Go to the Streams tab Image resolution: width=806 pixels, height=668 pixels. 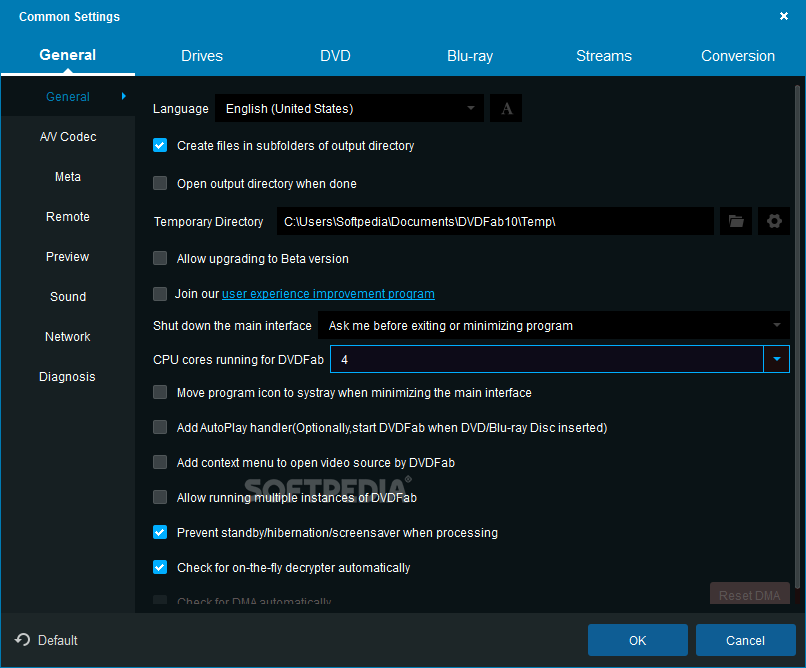604,56
